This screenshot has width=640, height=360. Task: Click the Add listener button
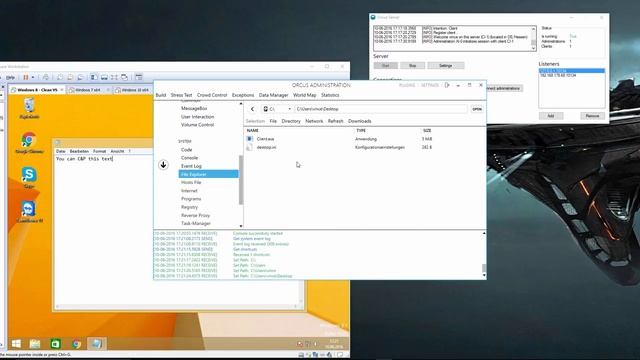pos(551,116)
